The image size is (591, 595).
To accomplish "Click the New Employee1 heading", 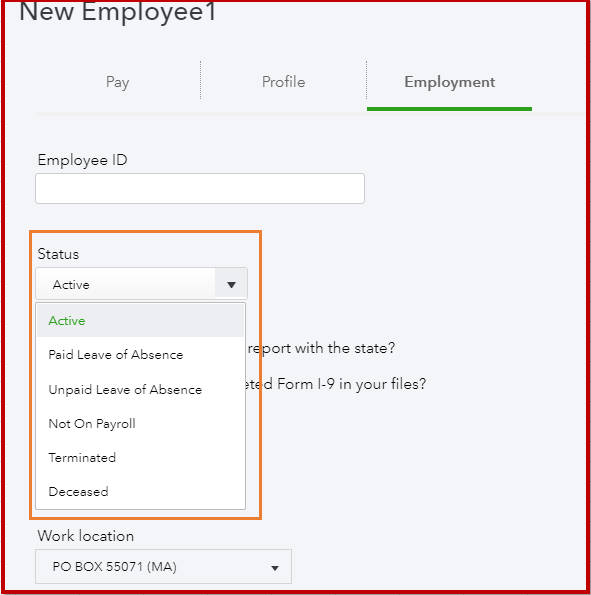I will 118,11.
